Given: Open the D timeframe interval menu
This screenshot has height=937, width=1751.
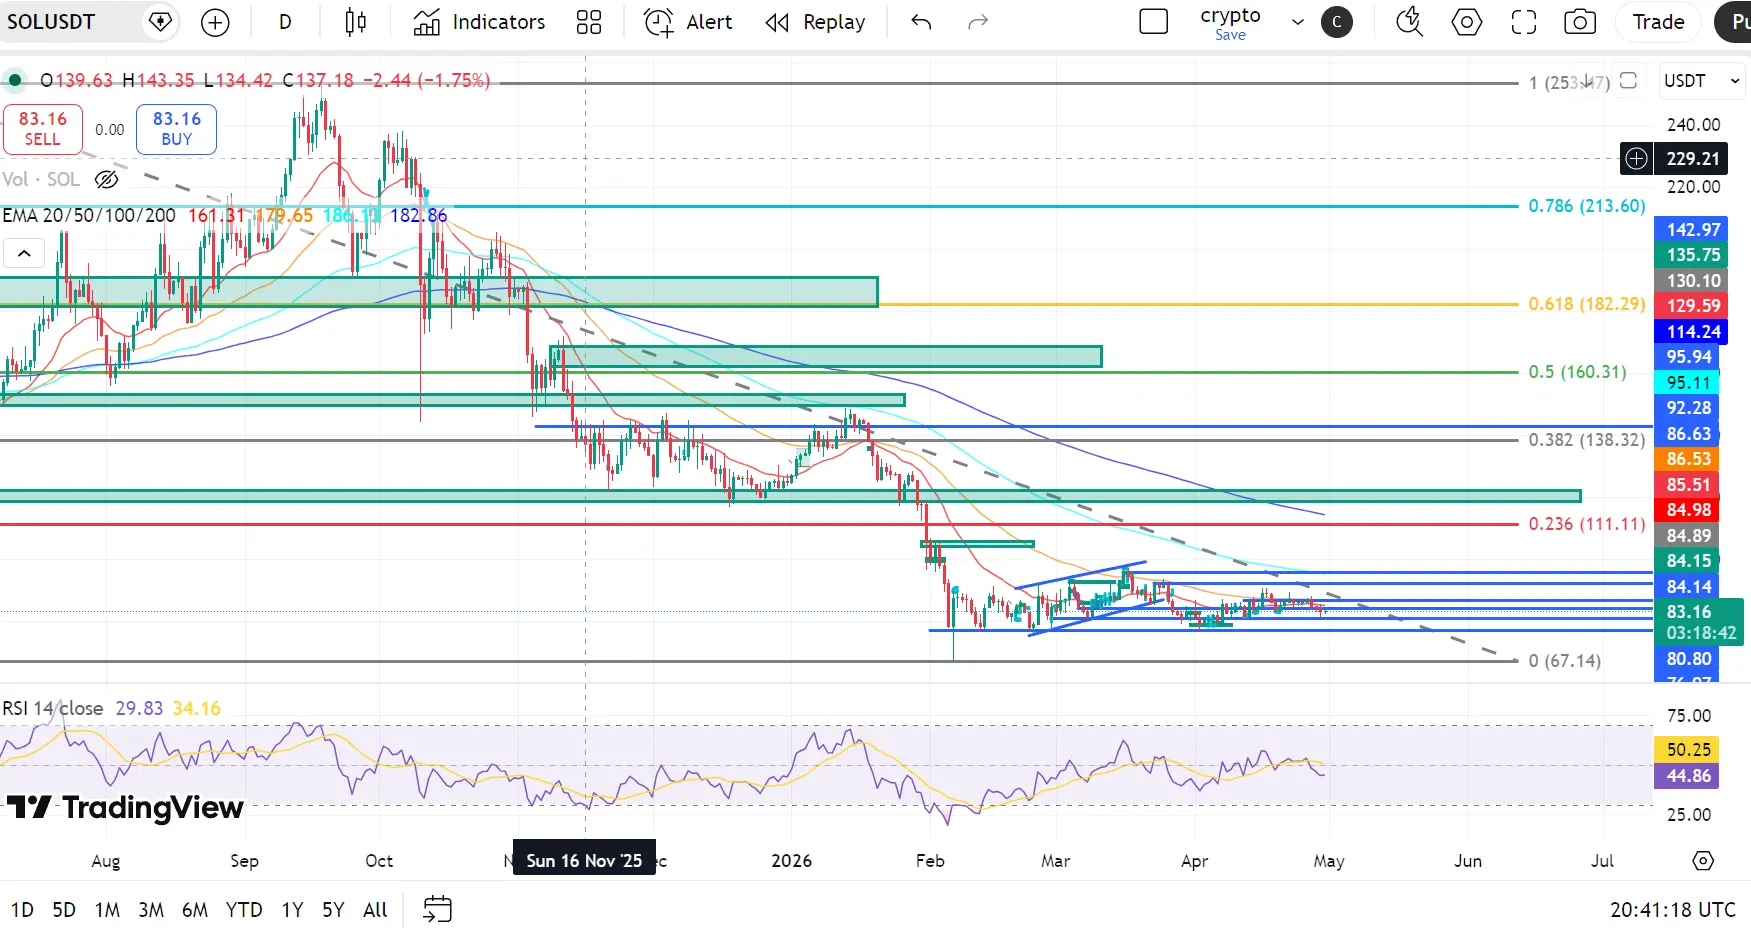Looking at the screenshot, I should pyautogui.click(x=285, y=22).
